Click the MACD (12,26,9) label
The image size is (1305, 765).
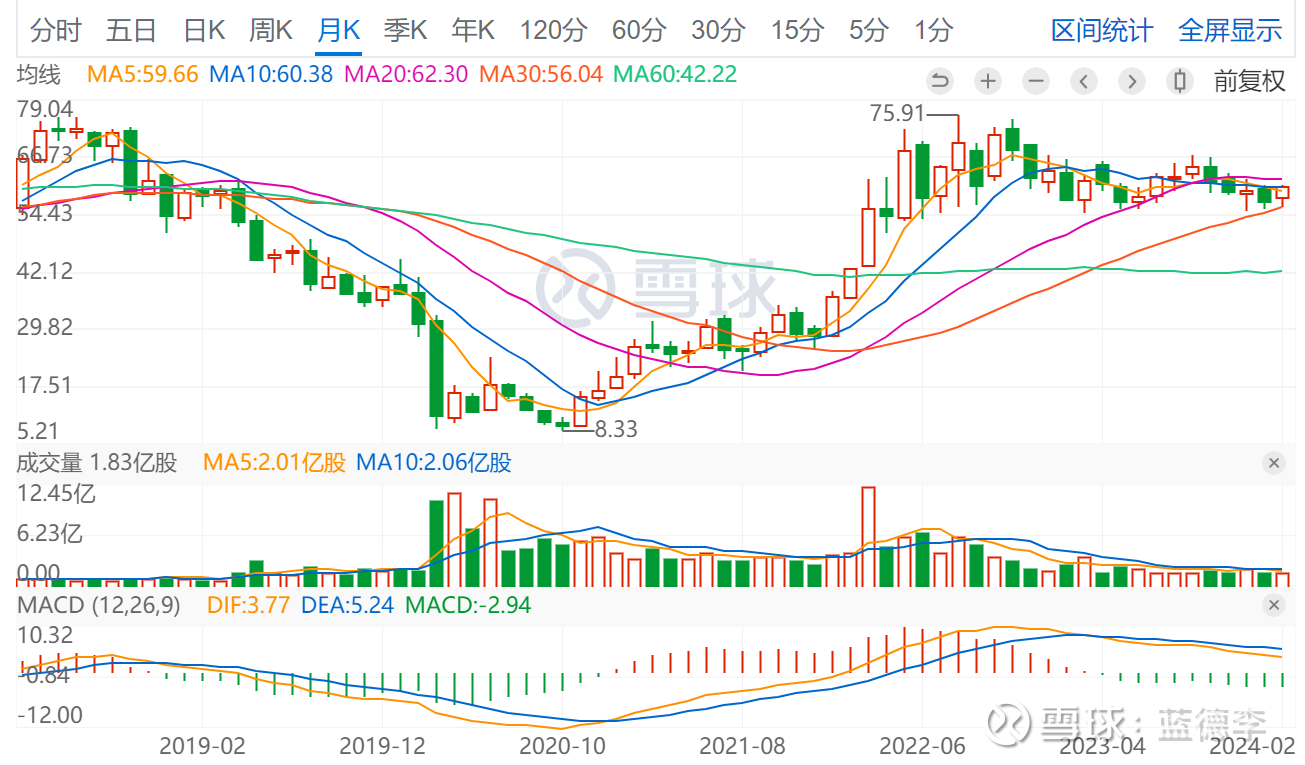99,605
